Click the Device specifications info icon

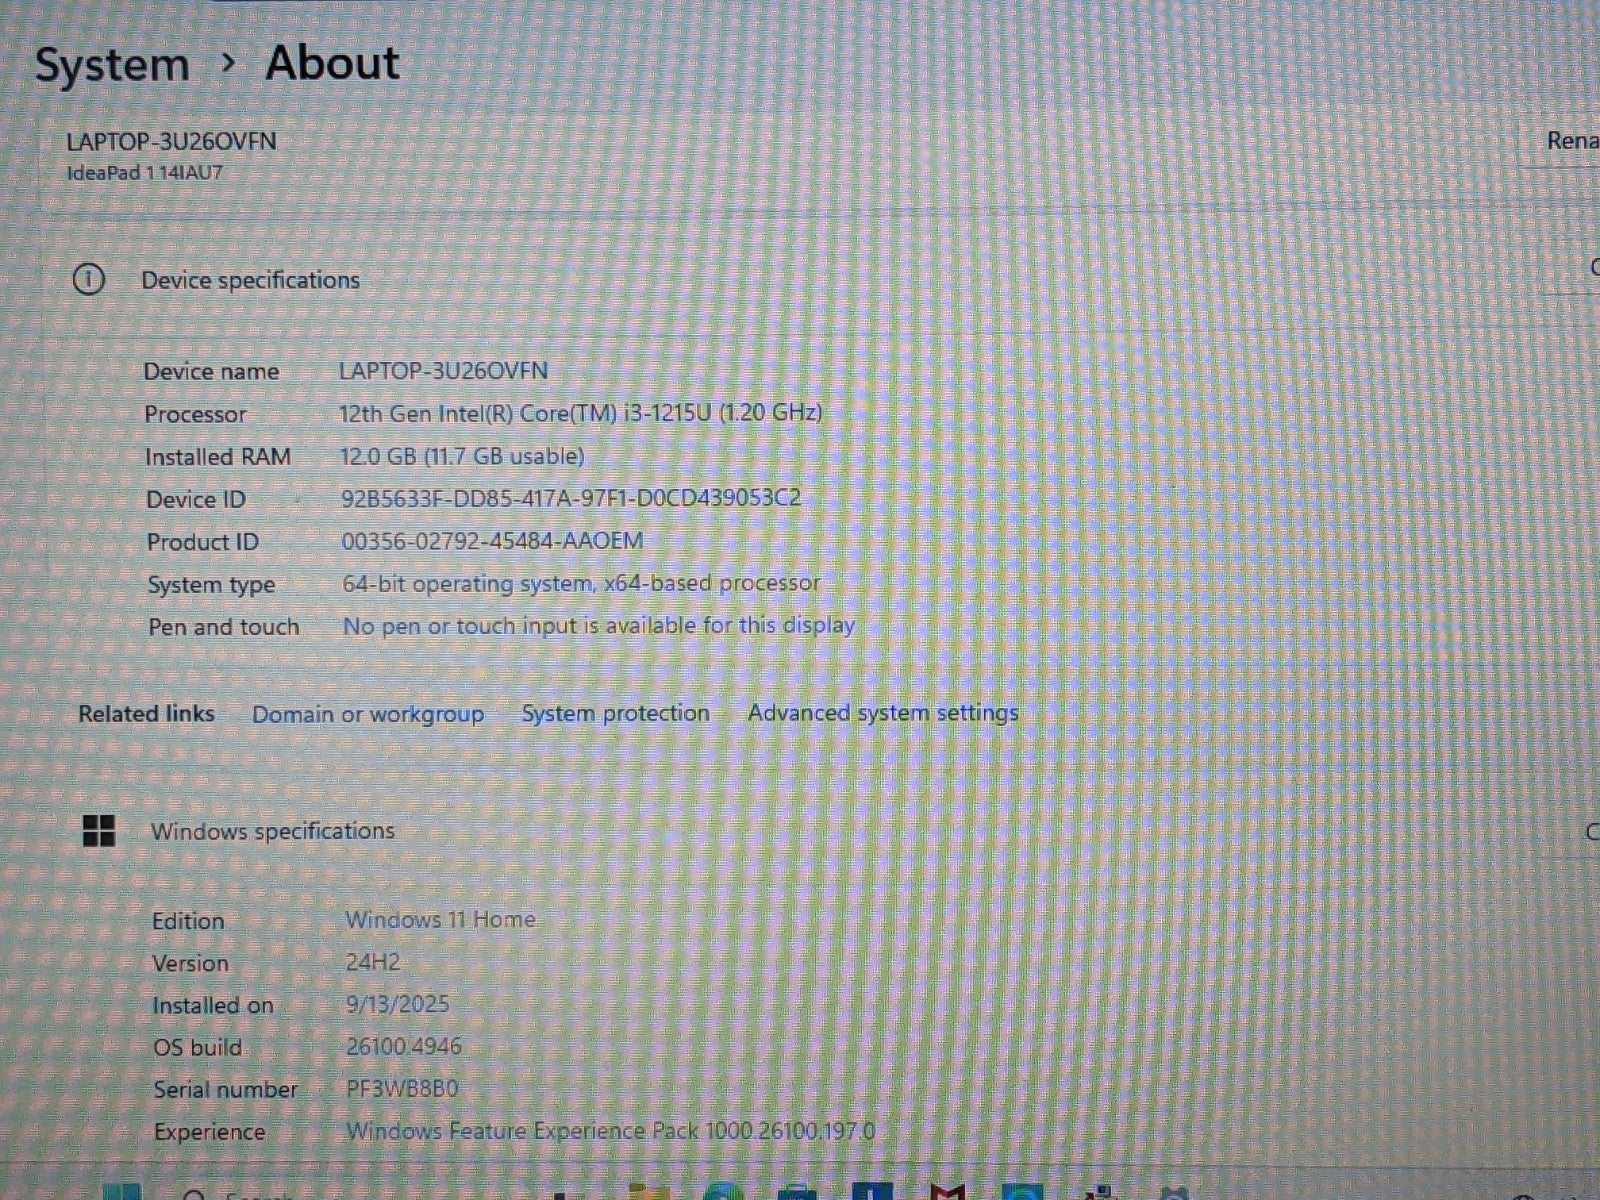coord(89,280)
